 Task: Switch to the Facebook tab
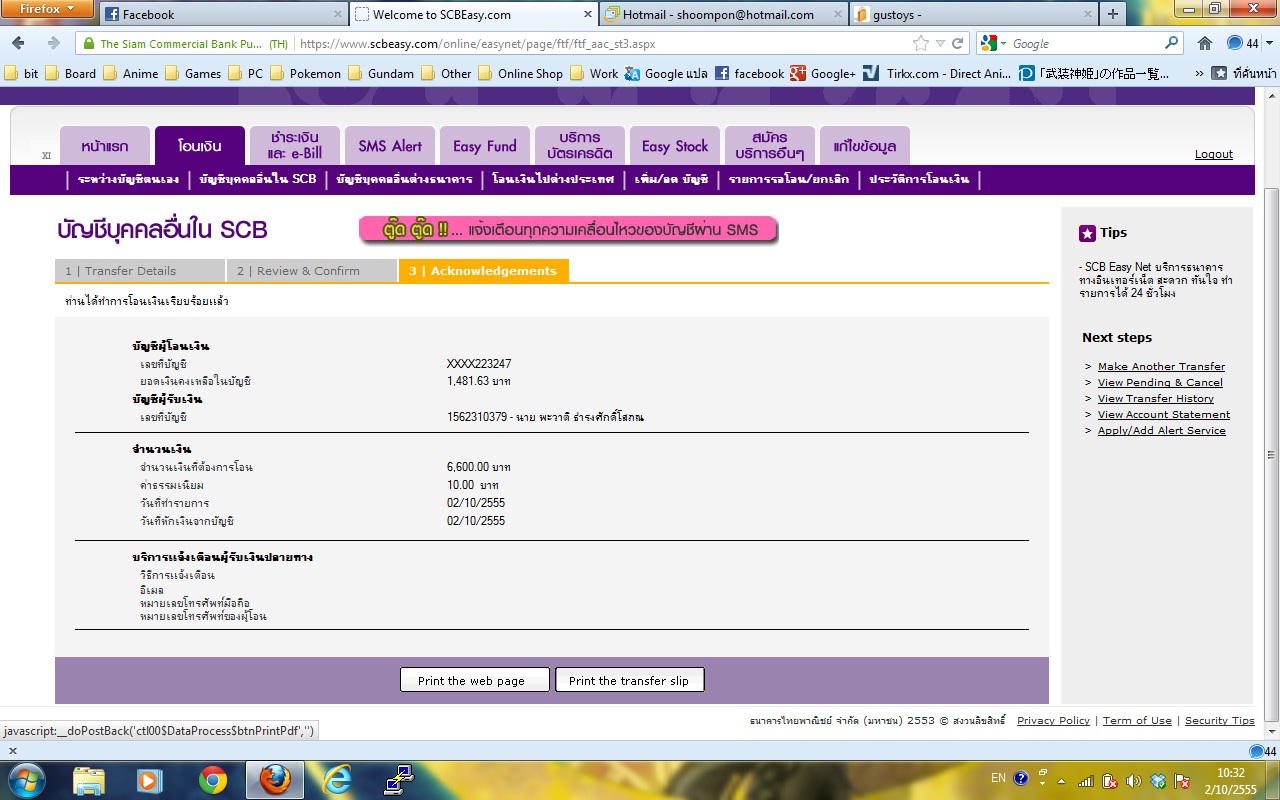(224, 14)
